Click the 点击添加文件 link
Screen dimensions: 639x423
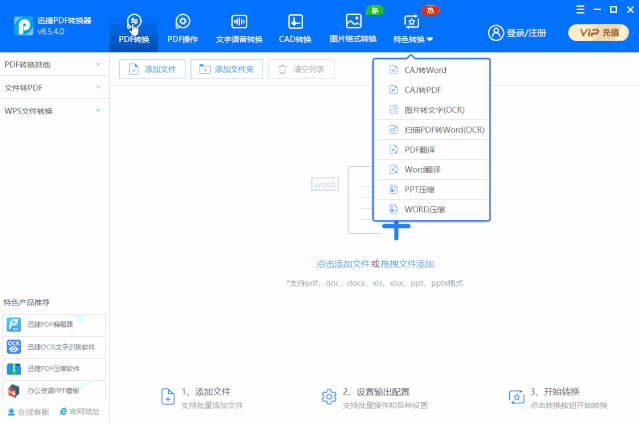click(343, 264)
